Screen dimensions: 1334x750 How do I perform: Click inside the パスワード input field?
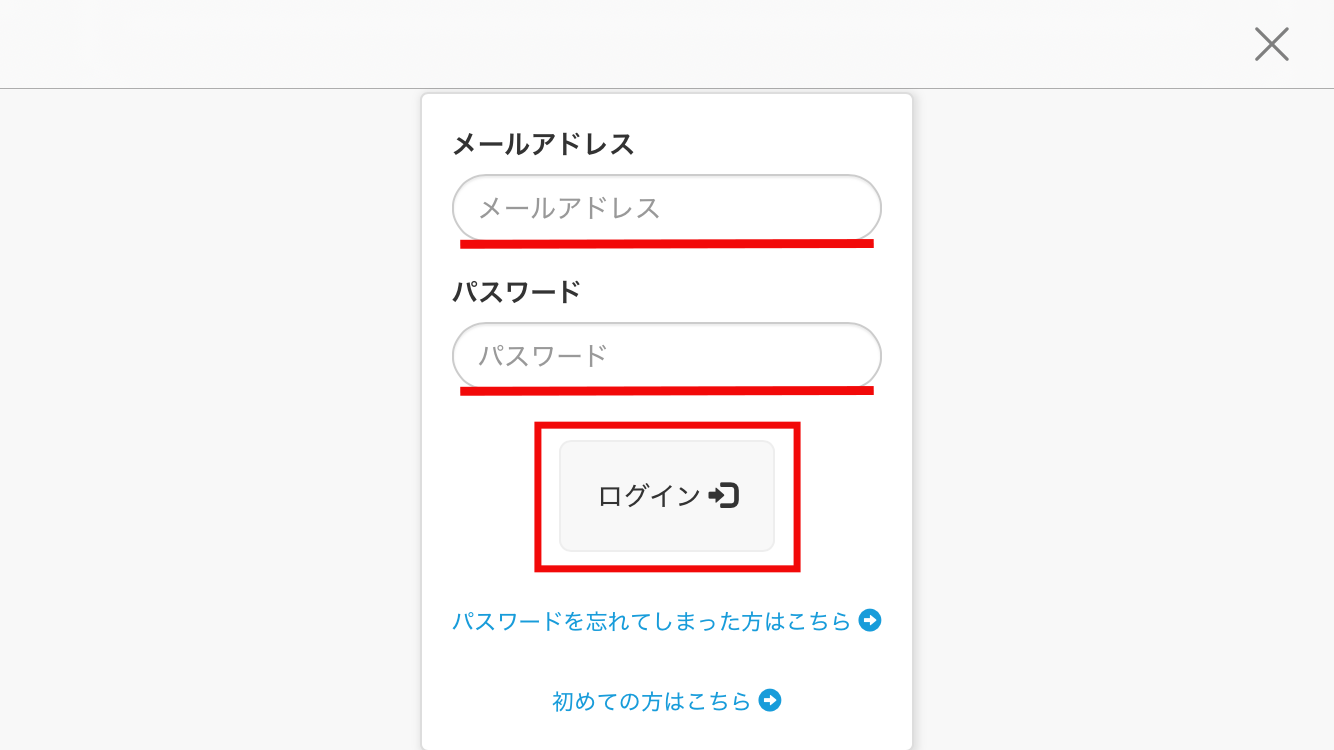coord(666,355)
